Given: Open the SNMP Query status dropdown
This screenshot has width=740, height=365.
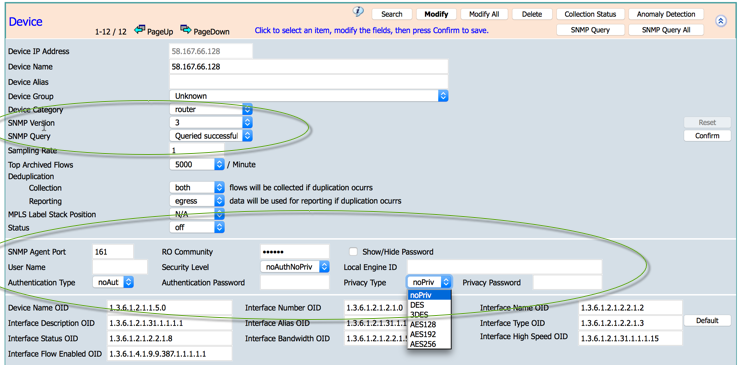Looking at the screenshot, I should [211, 136].
